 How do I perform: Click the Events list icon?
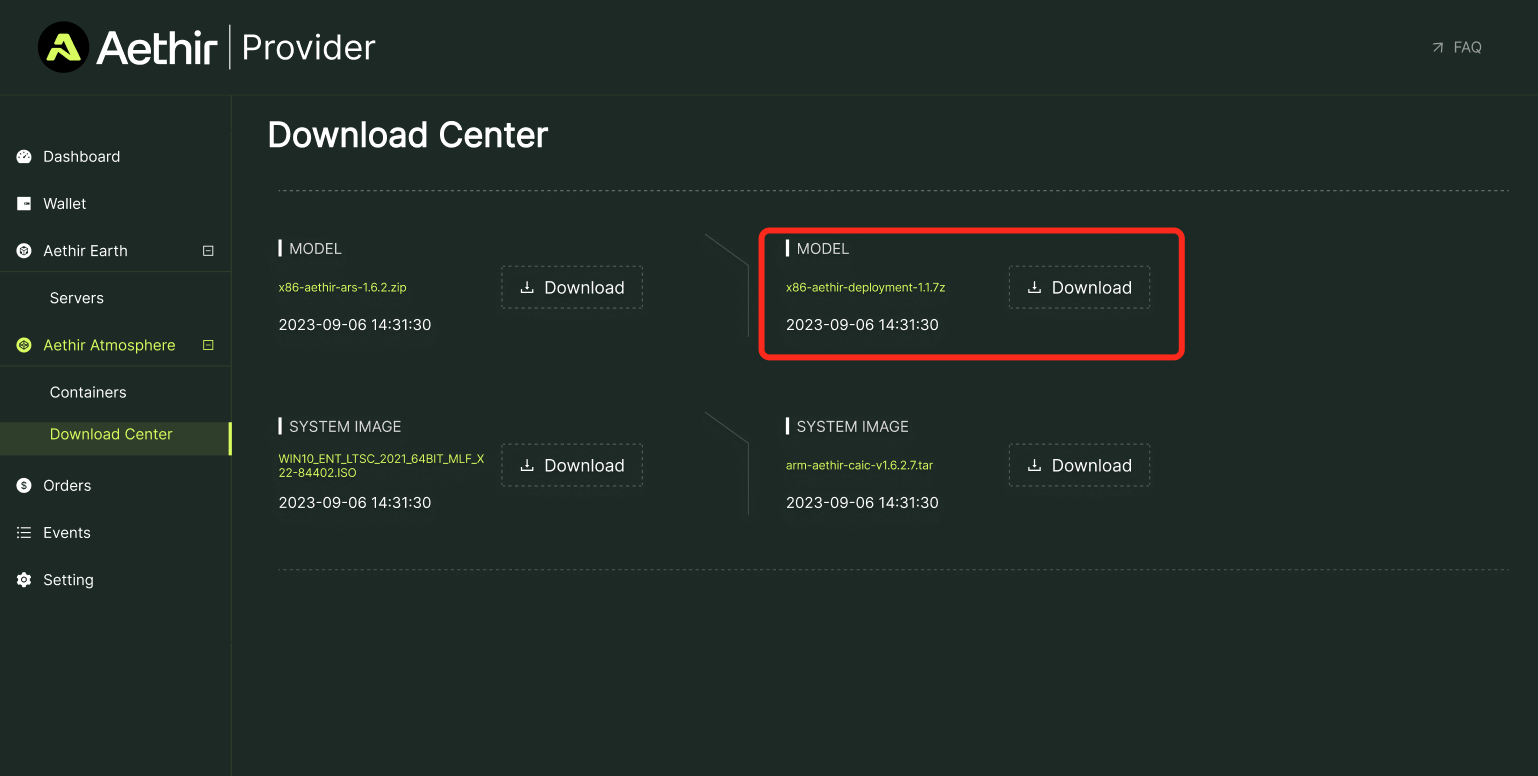[x=24, y=533]
